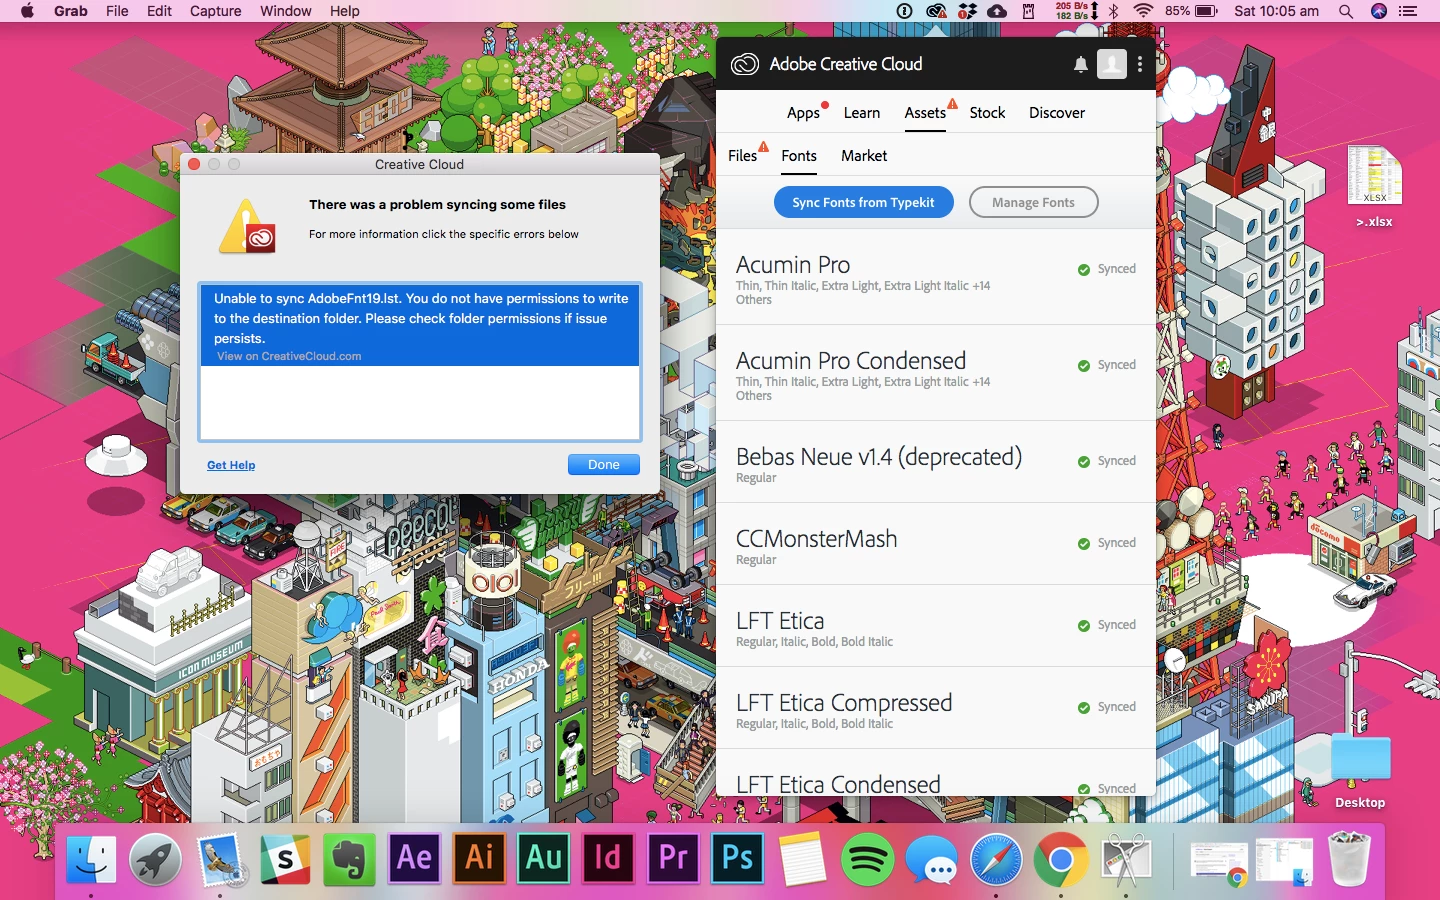Launch After Effects from the dock
The height and width of the screenshot is (900, 1440).
pos(414,858)
